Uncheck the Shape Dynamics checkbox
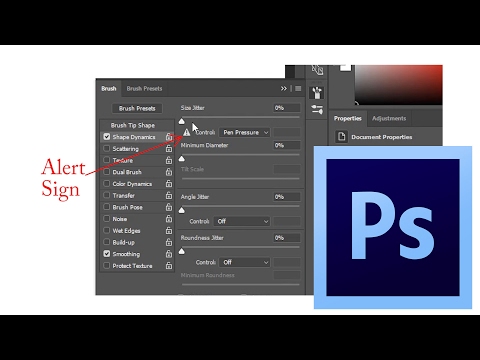The image size is (480, 360). click(x=107, y=137)
